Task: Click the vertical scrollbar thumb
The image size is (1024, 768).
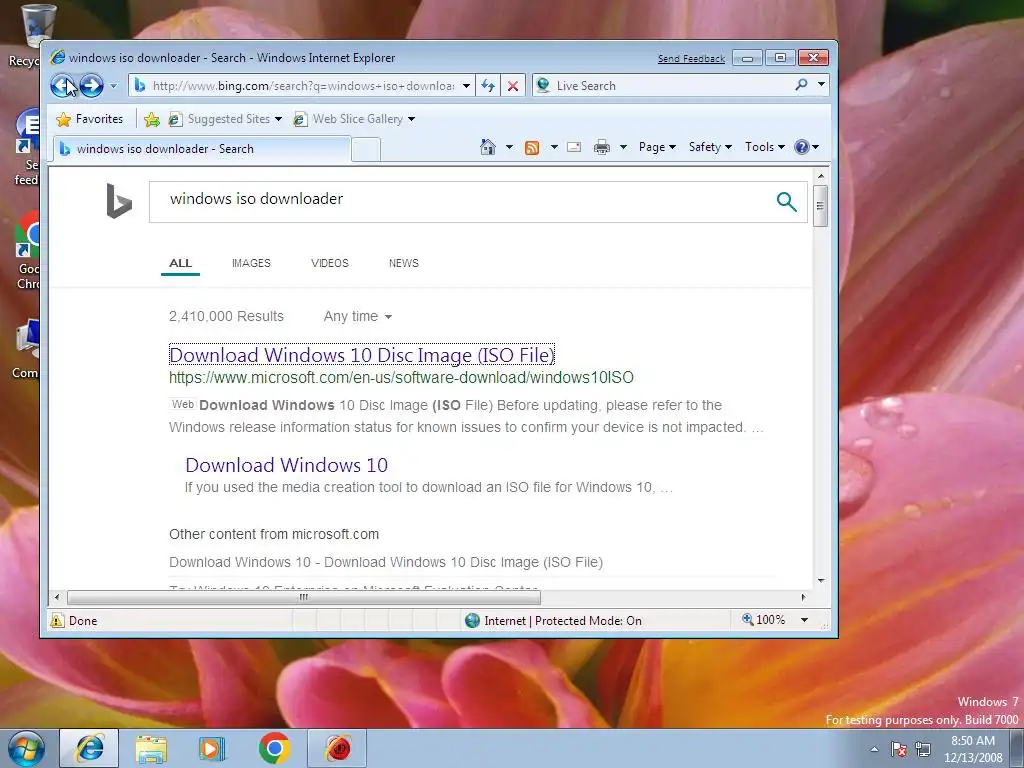Action: click(x=821, y=206)
